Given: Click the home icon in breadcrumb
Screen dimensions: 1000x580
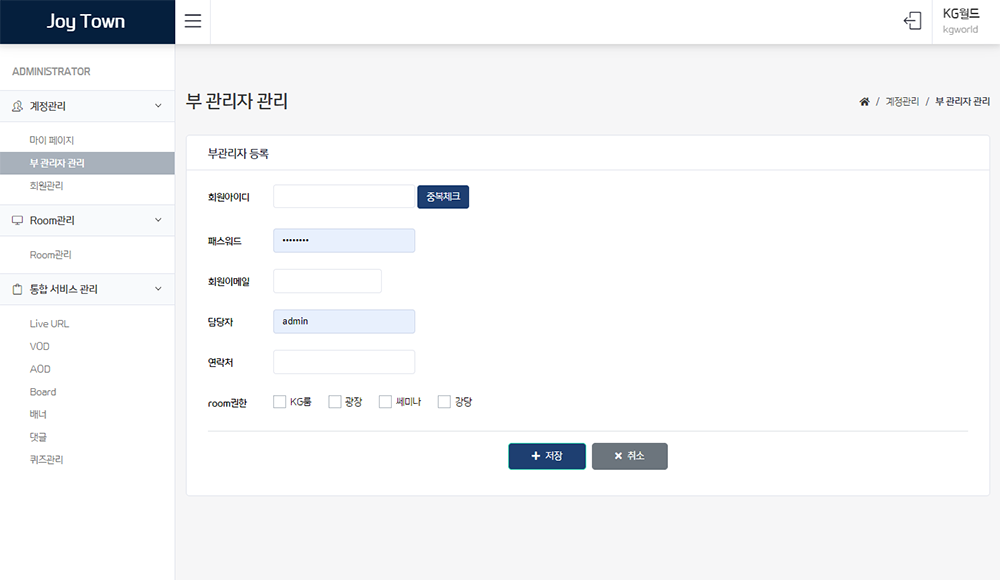Looking at the screenshot, I should 864,102.
